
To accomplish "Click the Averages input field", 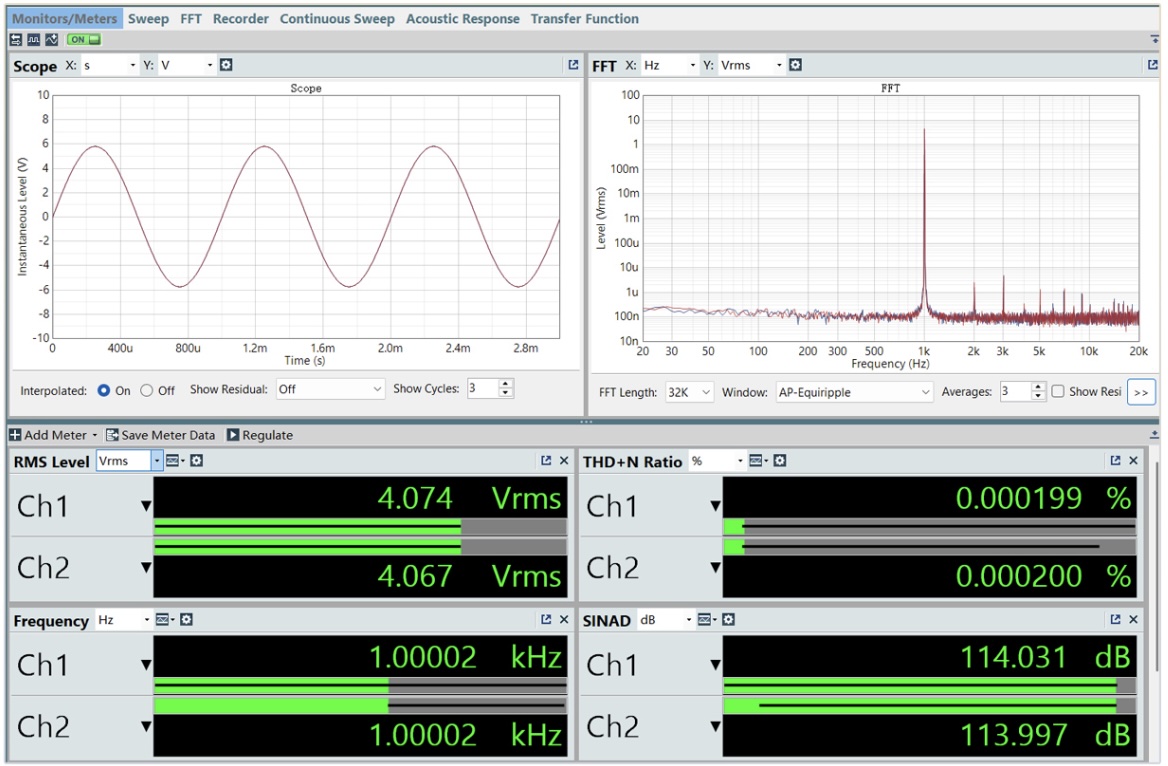I will [1016, 392].
